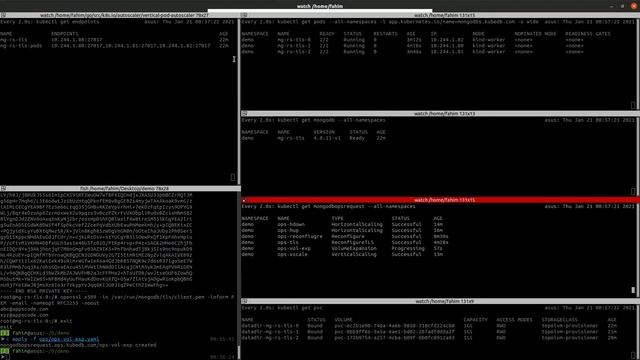Viewport: 640px width, 360px height.
Task: Click 'Progressing' status cell
Action: click(408, 248)
